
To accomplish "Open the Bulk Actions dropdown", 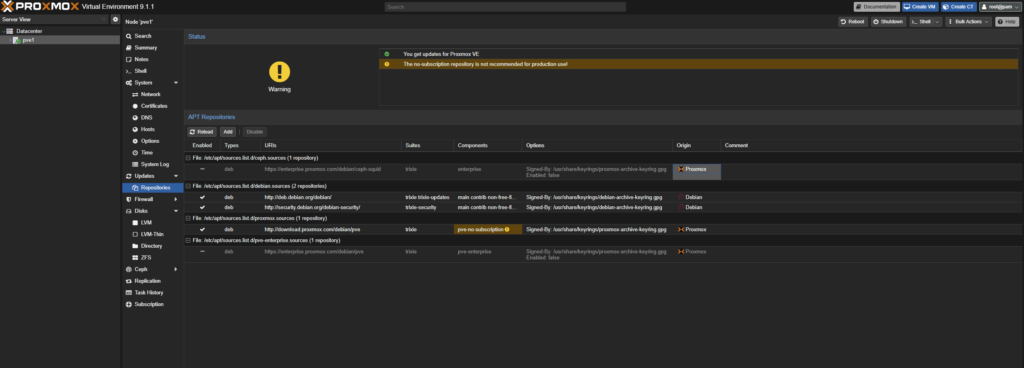I will 968,22.
